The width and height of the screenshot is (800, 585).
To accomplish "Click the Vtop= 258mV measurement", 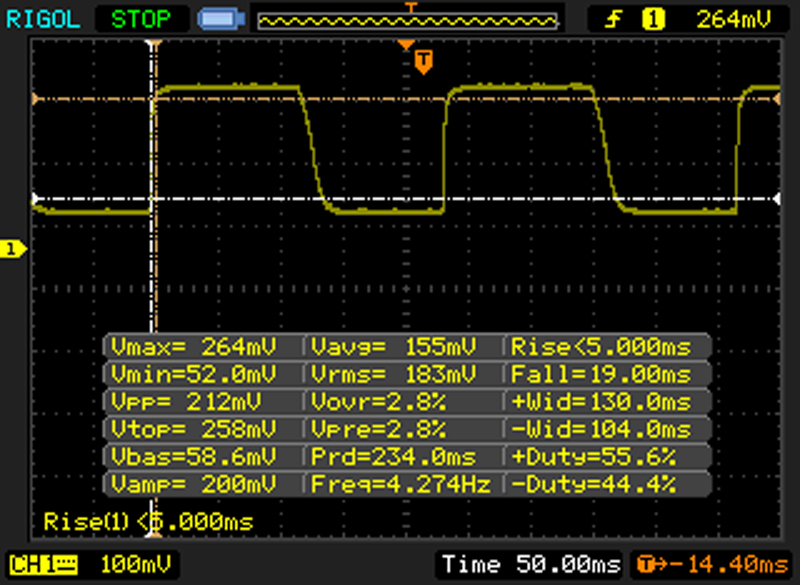I will 193,429.
